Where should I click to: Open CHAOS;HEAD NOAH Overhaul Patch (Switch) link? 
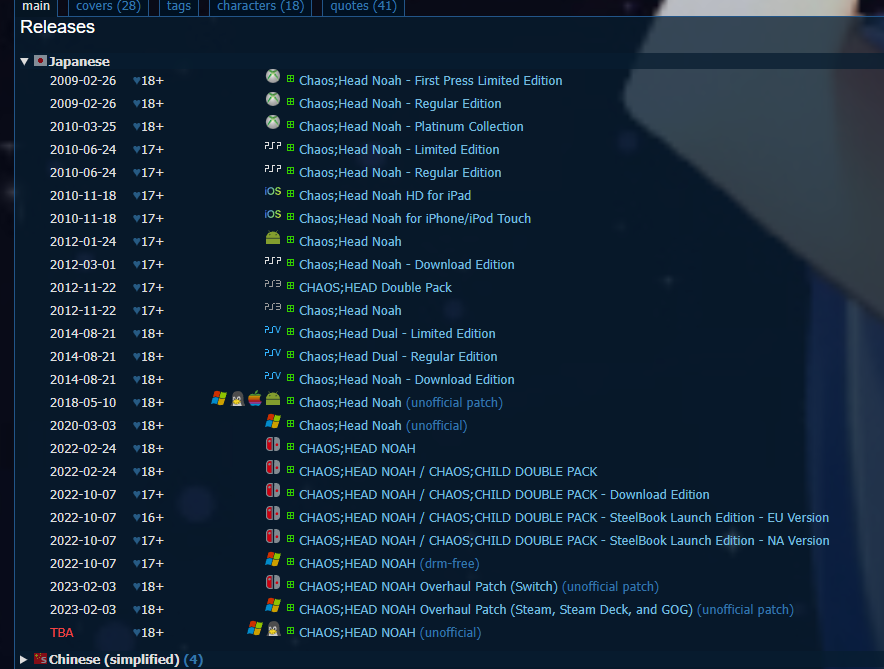pyautogui.click(x=428, y=587)
